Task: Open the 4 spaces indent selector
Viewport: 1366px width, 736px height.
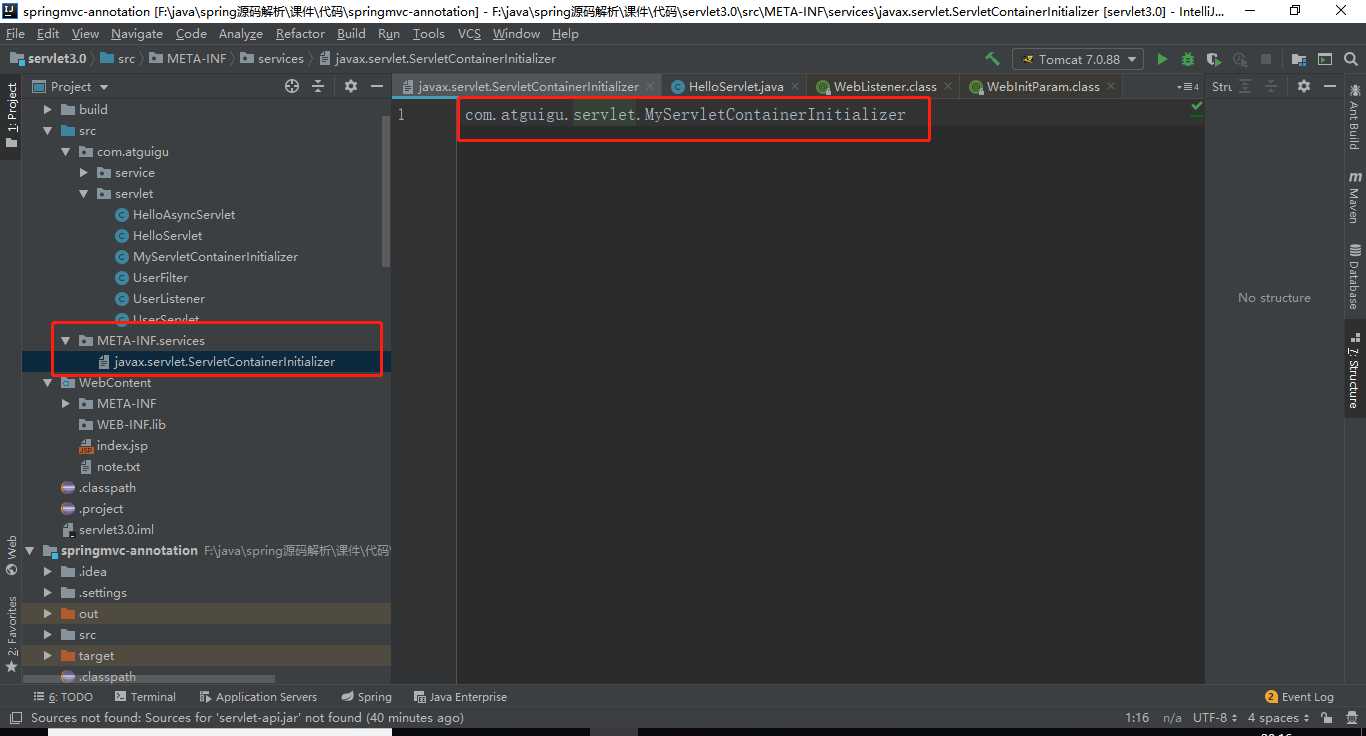Action: 1278,718
